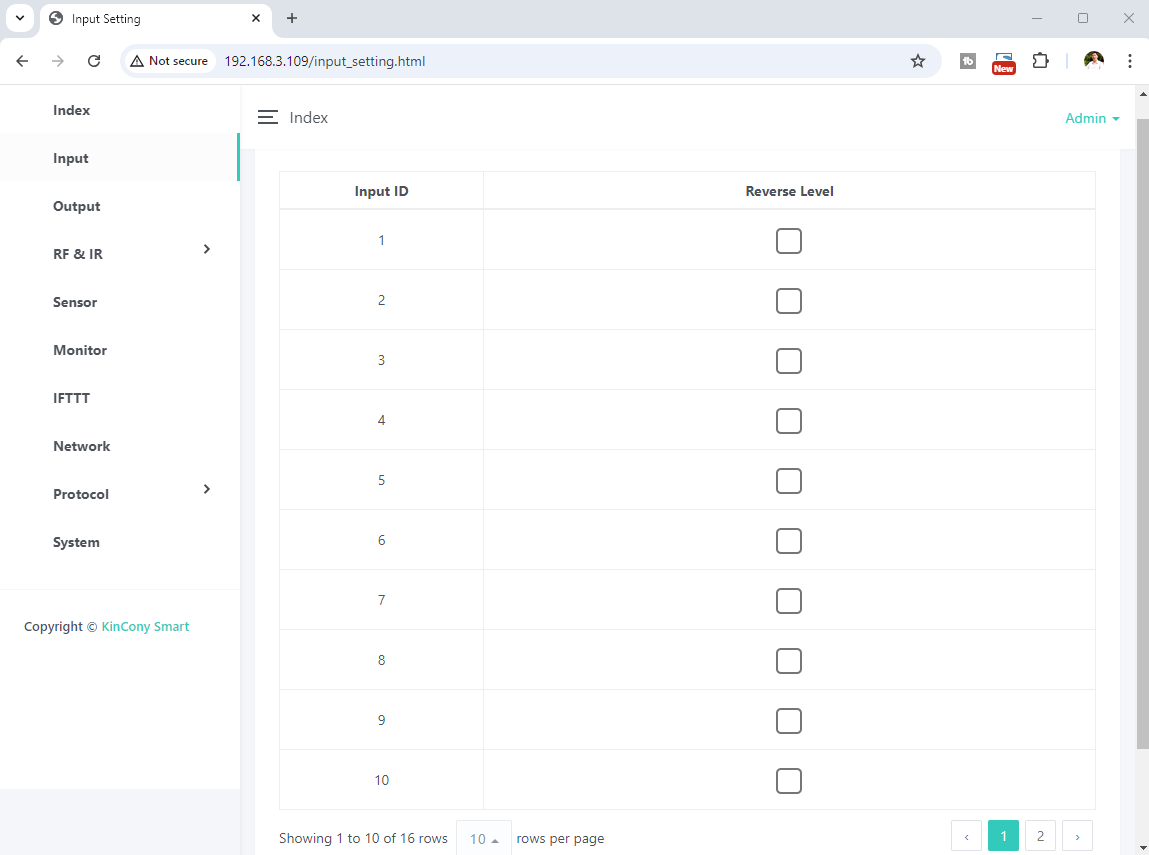
Task: Open a new browser tab
Action: pyautogui.click(x=292, y=18)
